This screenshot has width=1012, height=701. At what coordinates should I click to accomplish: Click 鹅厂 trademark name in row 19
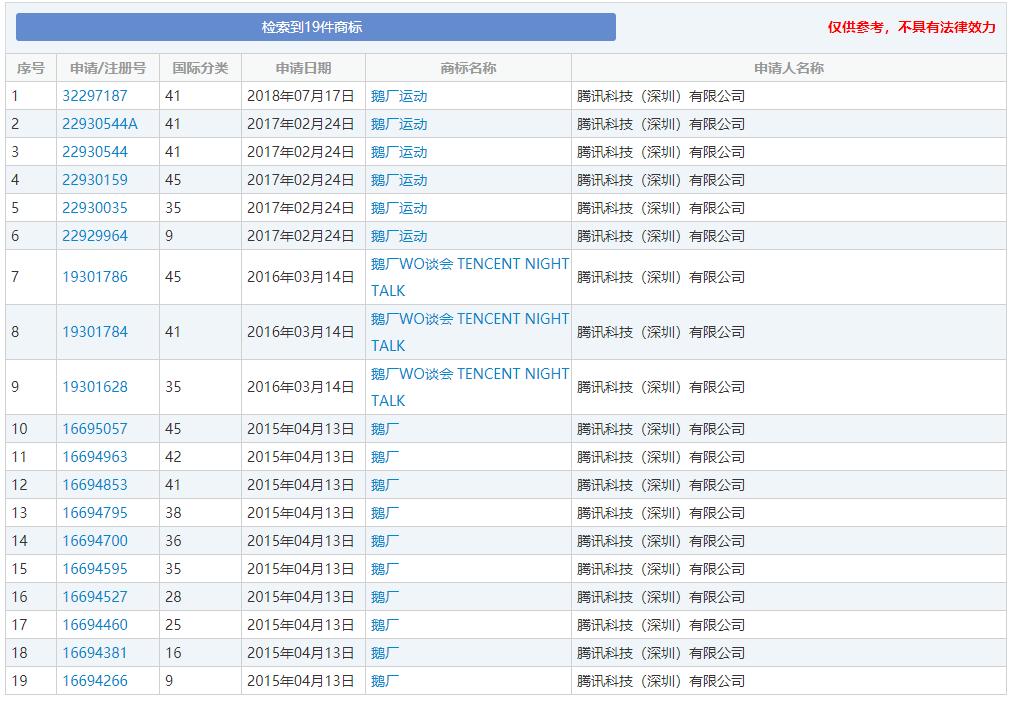click(385, 681)
